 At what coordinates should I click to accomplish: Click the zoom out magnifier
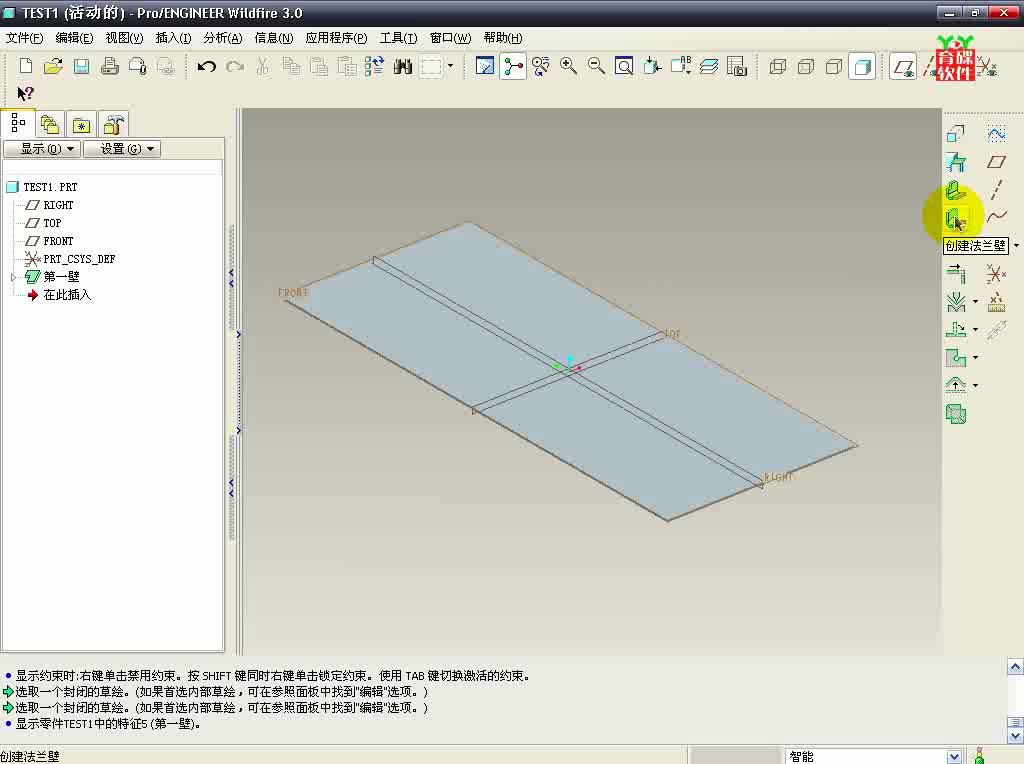pos(596,66)
